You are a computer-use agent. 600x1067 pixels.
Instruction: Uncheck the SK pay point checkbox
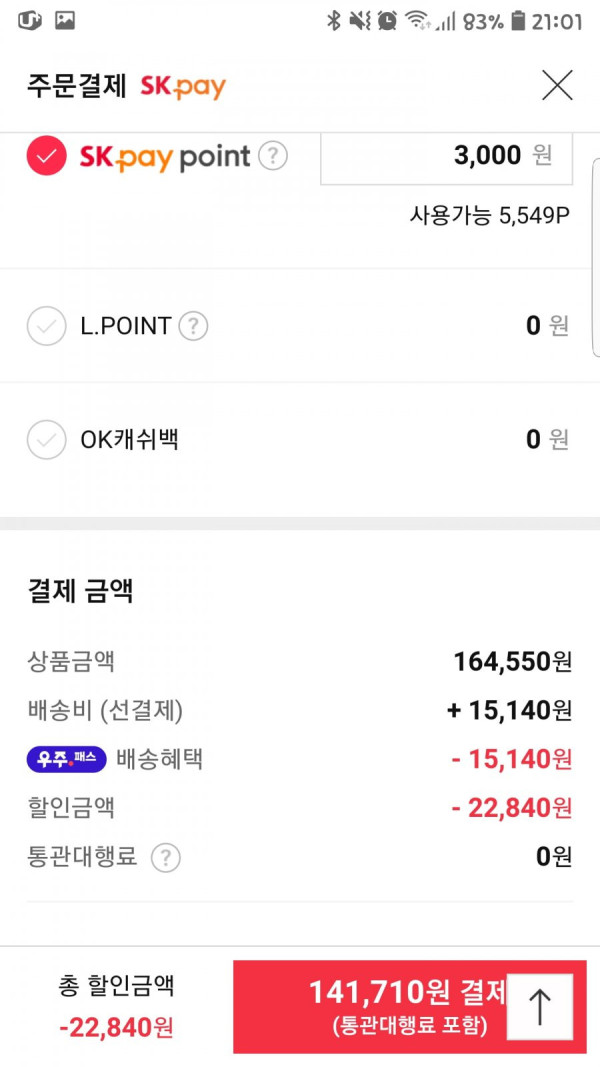pyautogui.click(x=46, y=156)
